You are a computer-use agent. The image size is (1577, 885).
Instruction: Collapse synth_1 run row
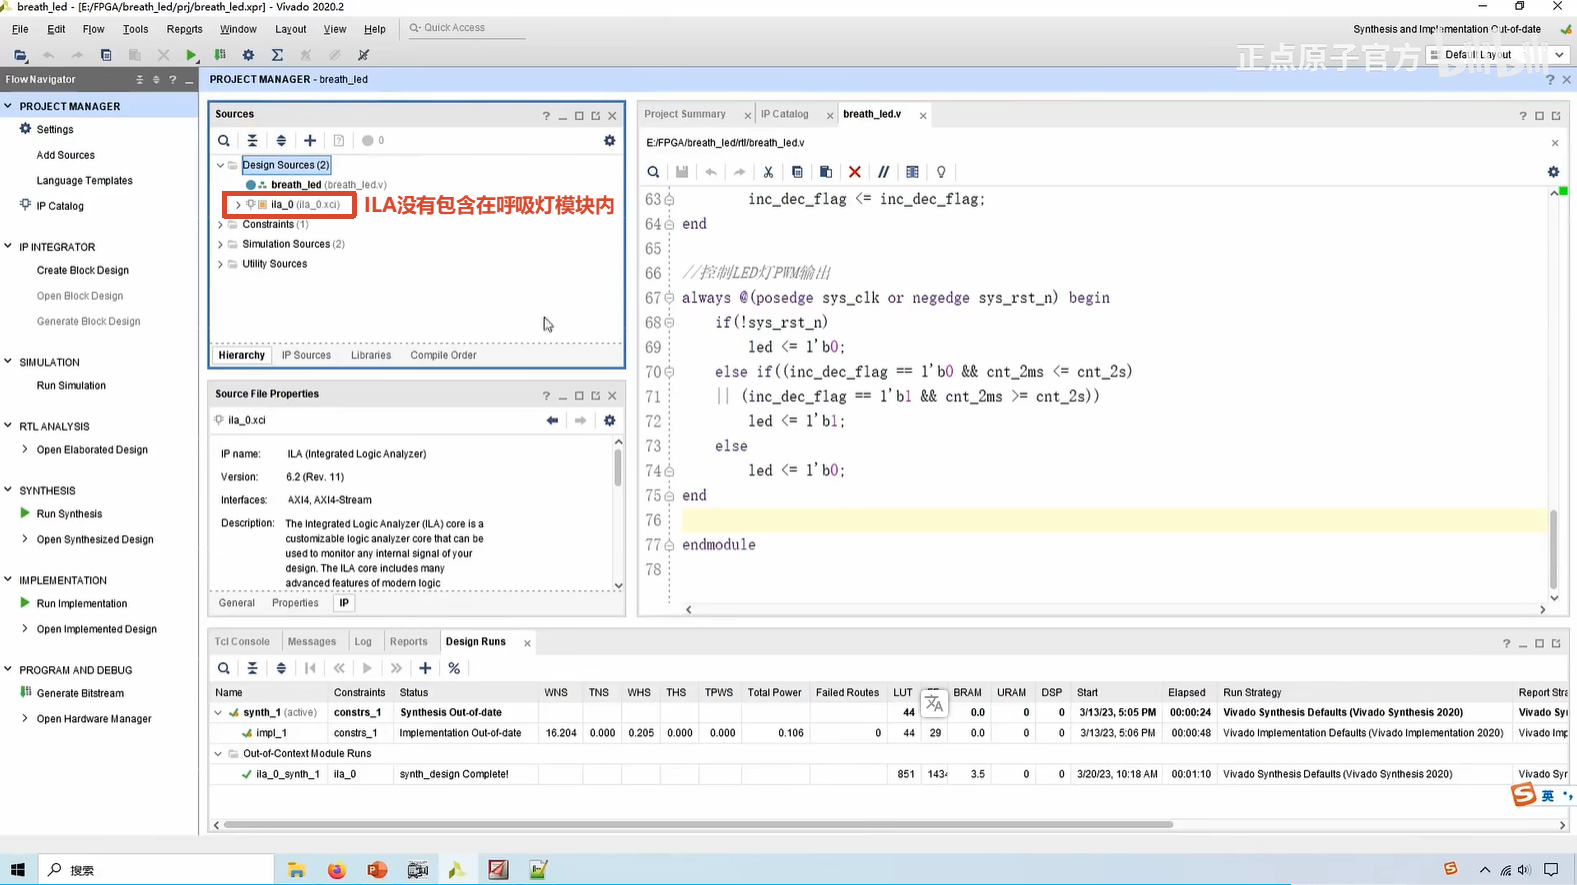[x=218, y=713]
